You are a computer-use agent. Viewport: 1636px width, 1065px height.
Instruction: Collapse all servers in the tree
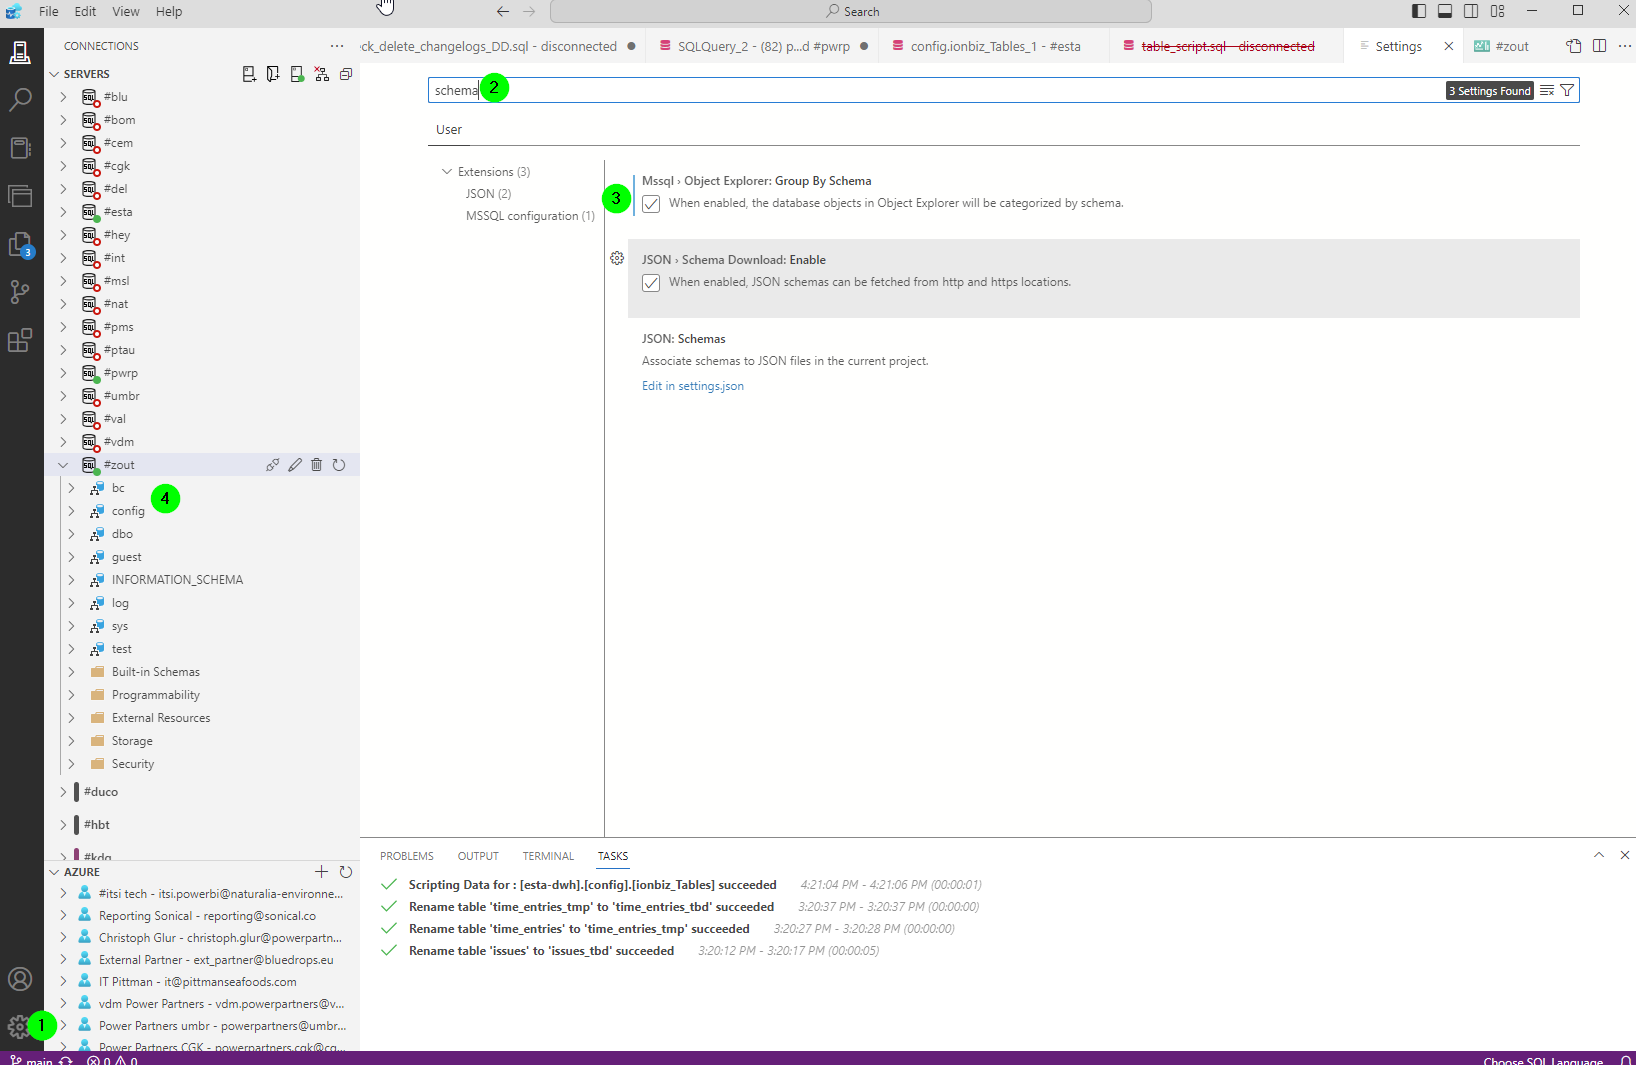(346, 74)
